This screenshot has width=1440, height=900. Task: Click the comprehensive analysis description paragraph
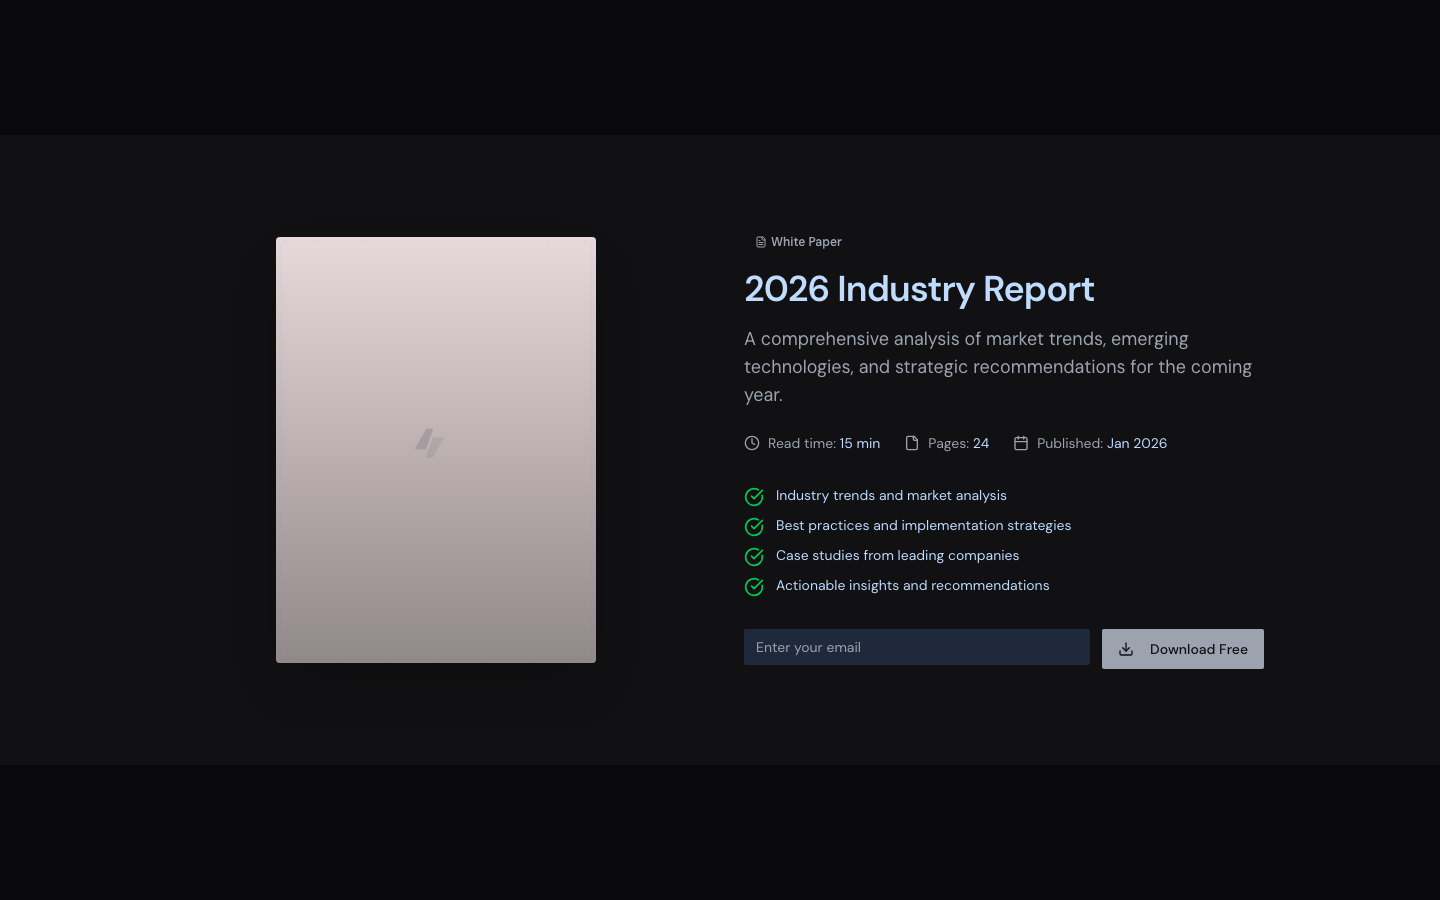tap(997, 367)
